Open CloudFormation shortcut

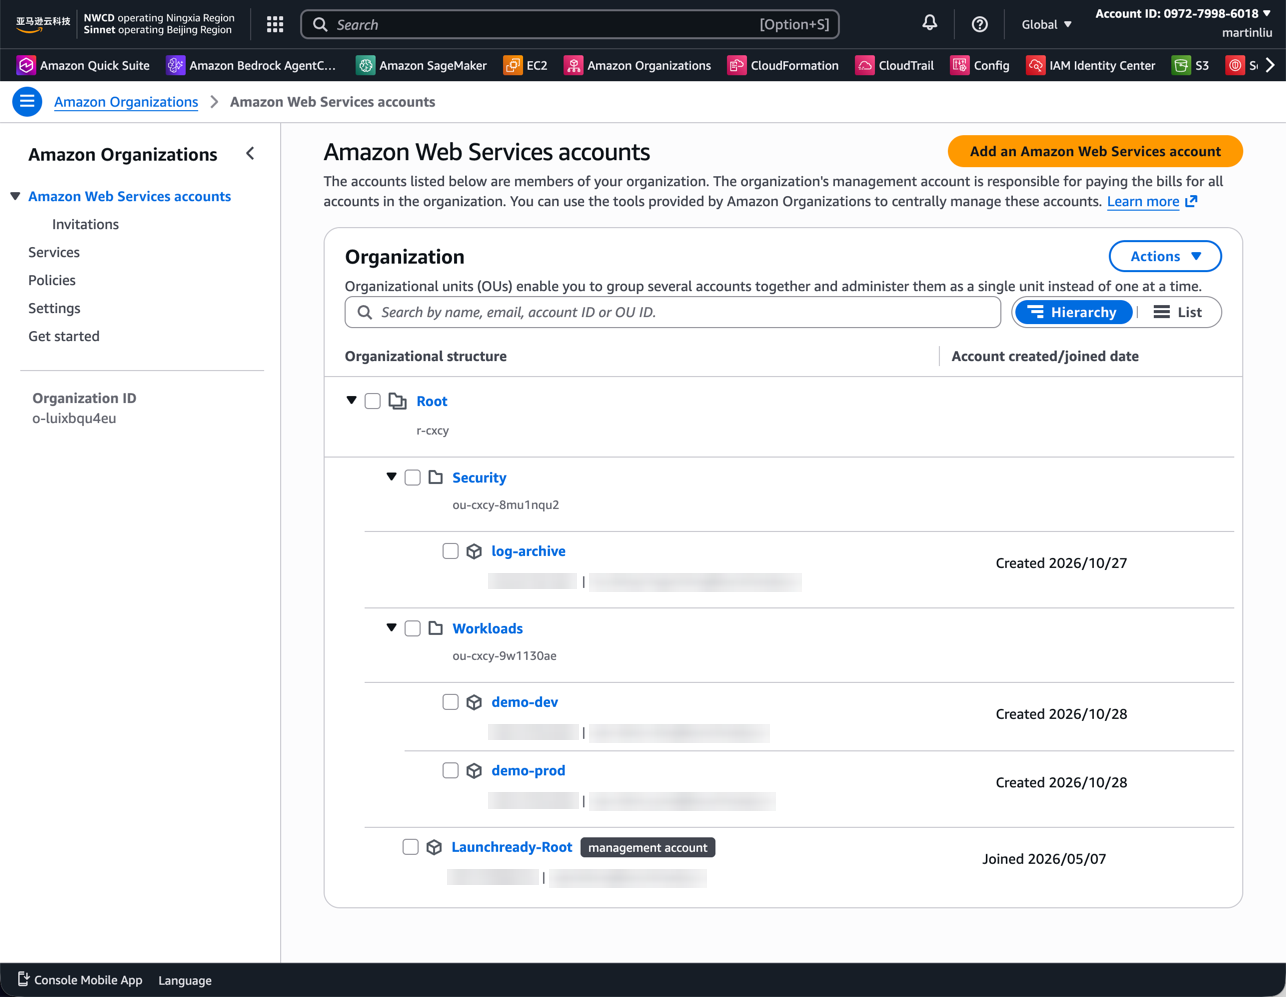pyautogui.click(x=783, y=65)
